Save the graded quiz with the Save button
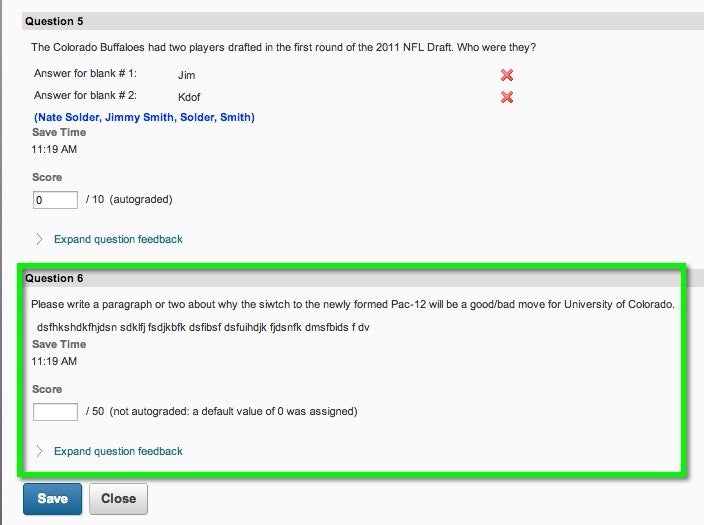Screen dimensions: 704x525 pyautogui.click(x=53, y=499)
